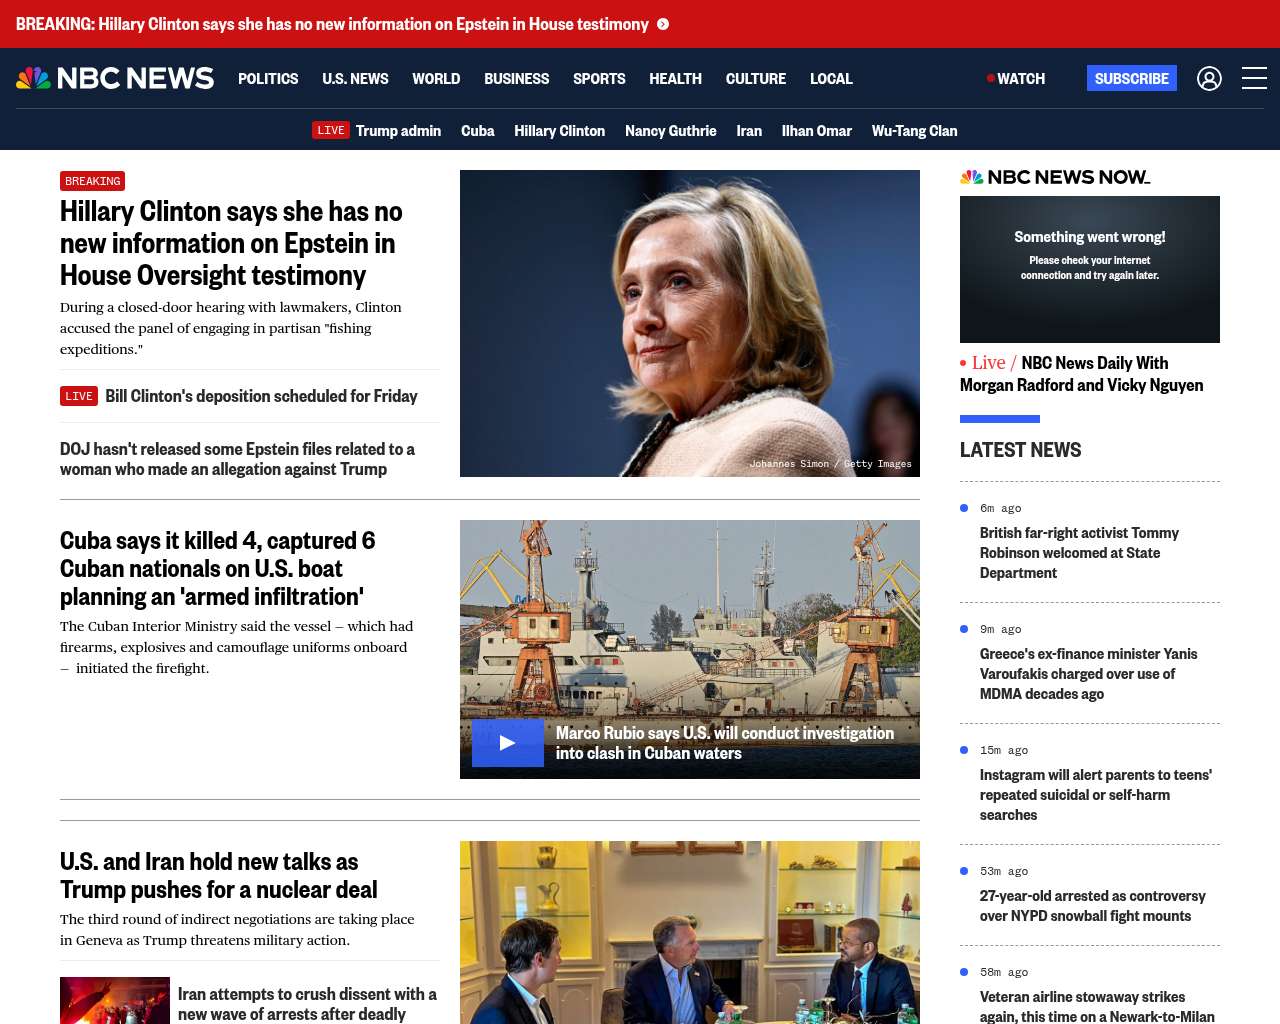Go to the Health section
1280x1024 pixels.
click(x=675, y=79)
